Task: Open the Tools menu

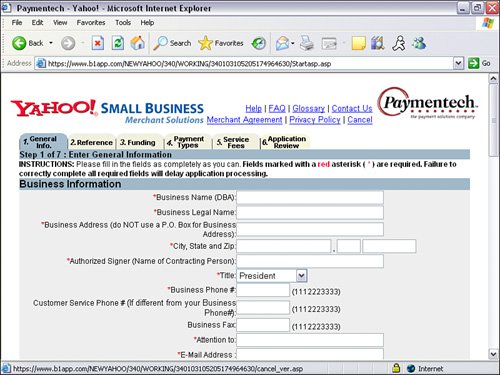Action: [x=123, y=23]
